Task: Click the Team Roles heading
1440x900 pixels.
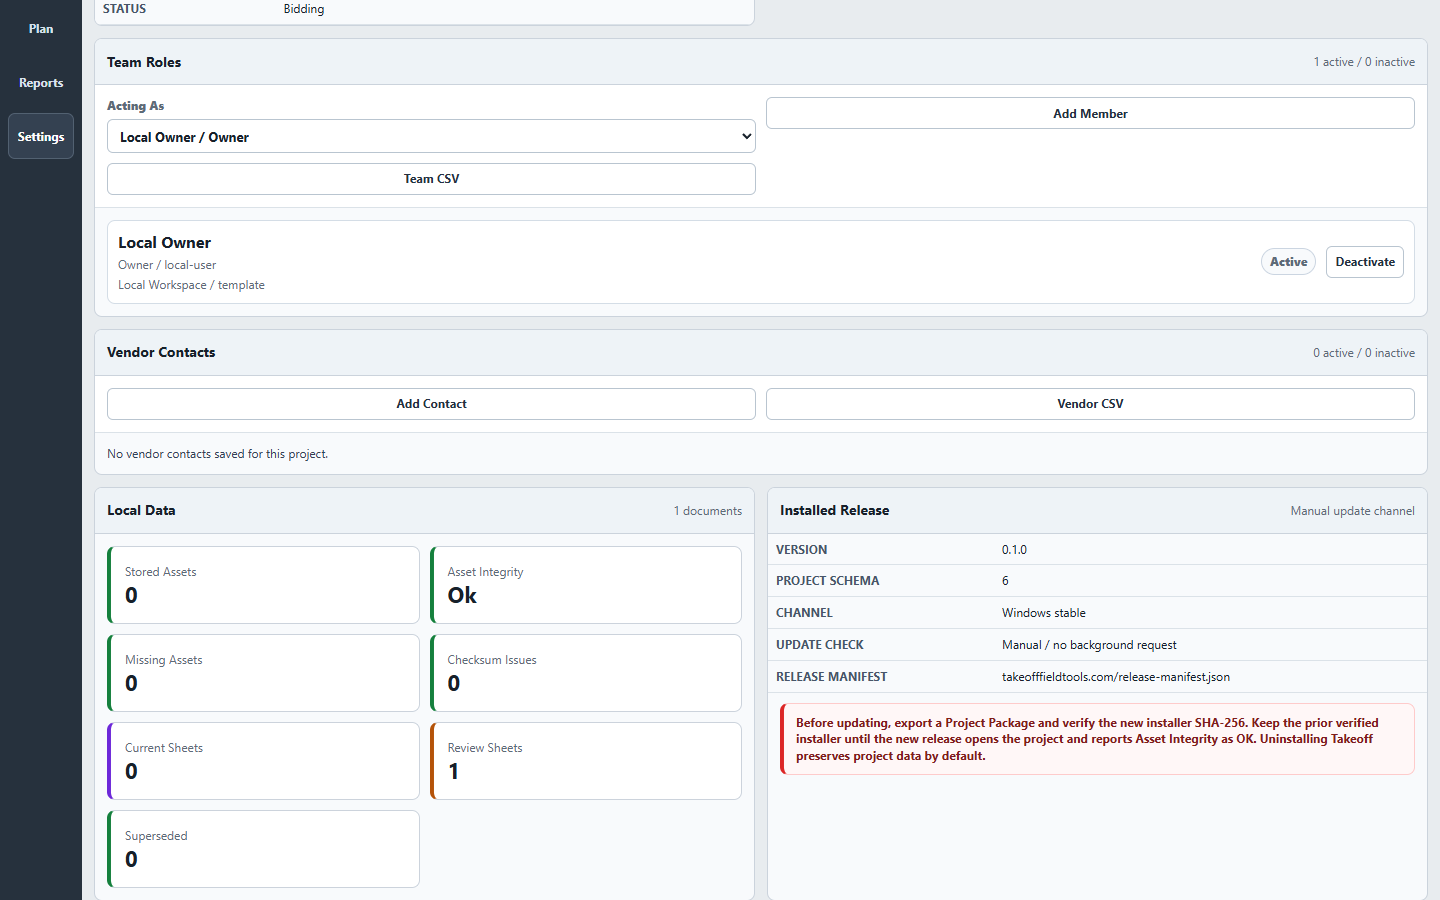Action: [144, 62]
